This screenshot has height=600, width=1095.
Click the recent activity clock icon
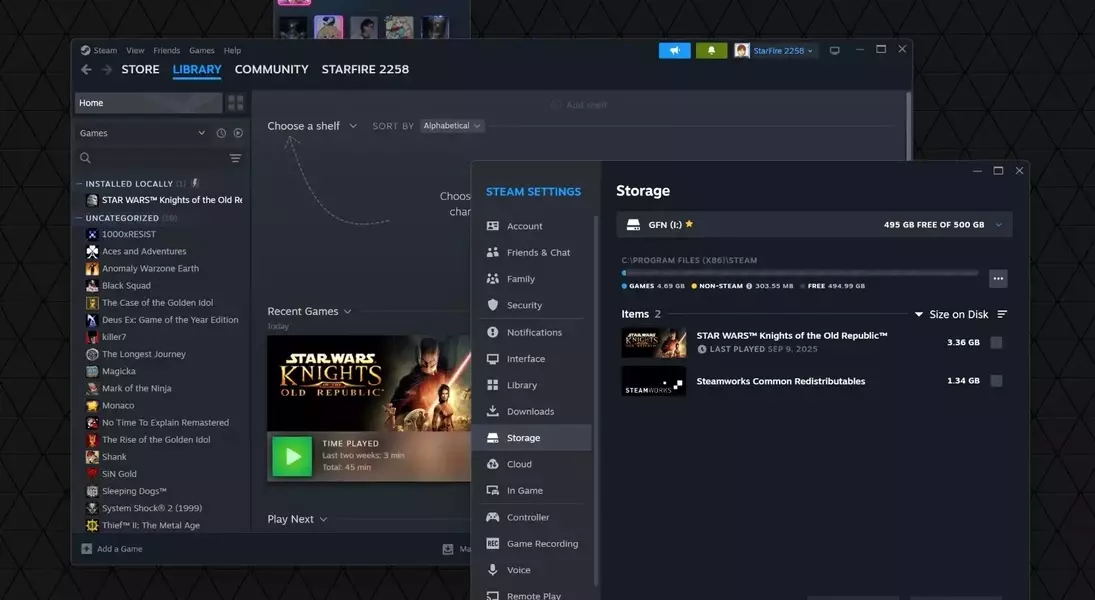[x=221, y=133]
